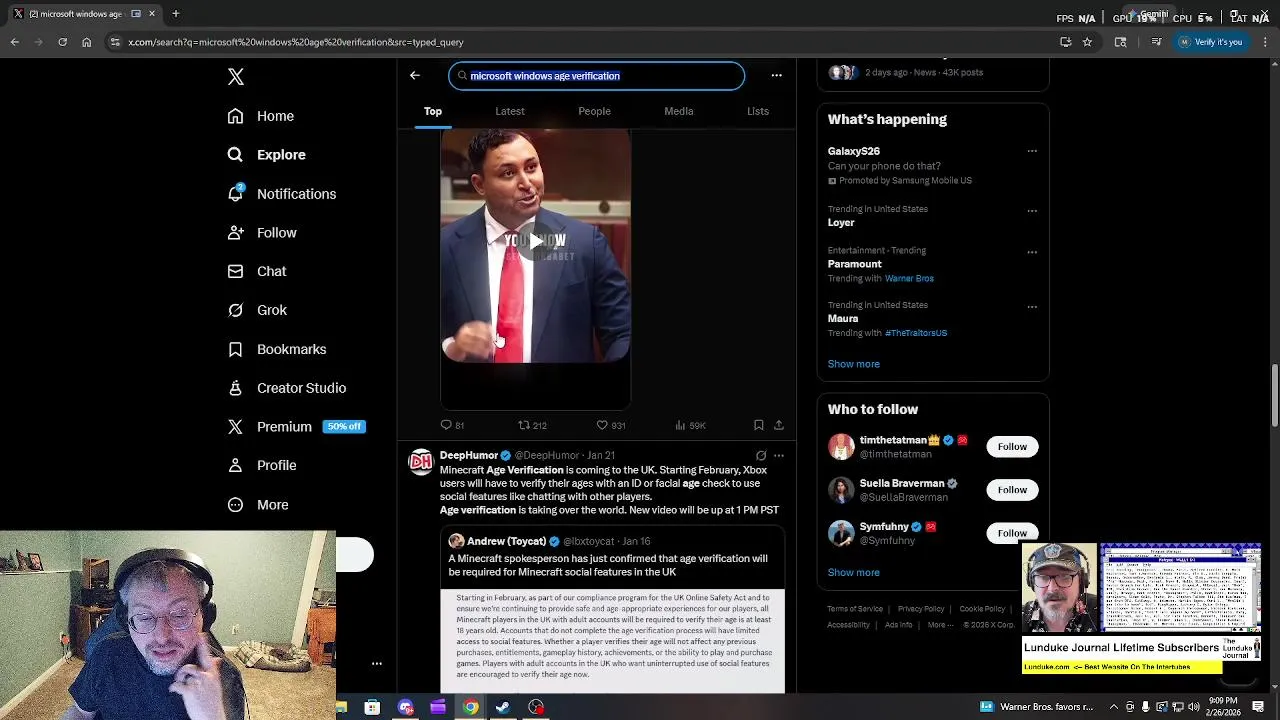Show more under Who to follow
The width and height of the screenshot is (1280, 720).
point(853,572)
